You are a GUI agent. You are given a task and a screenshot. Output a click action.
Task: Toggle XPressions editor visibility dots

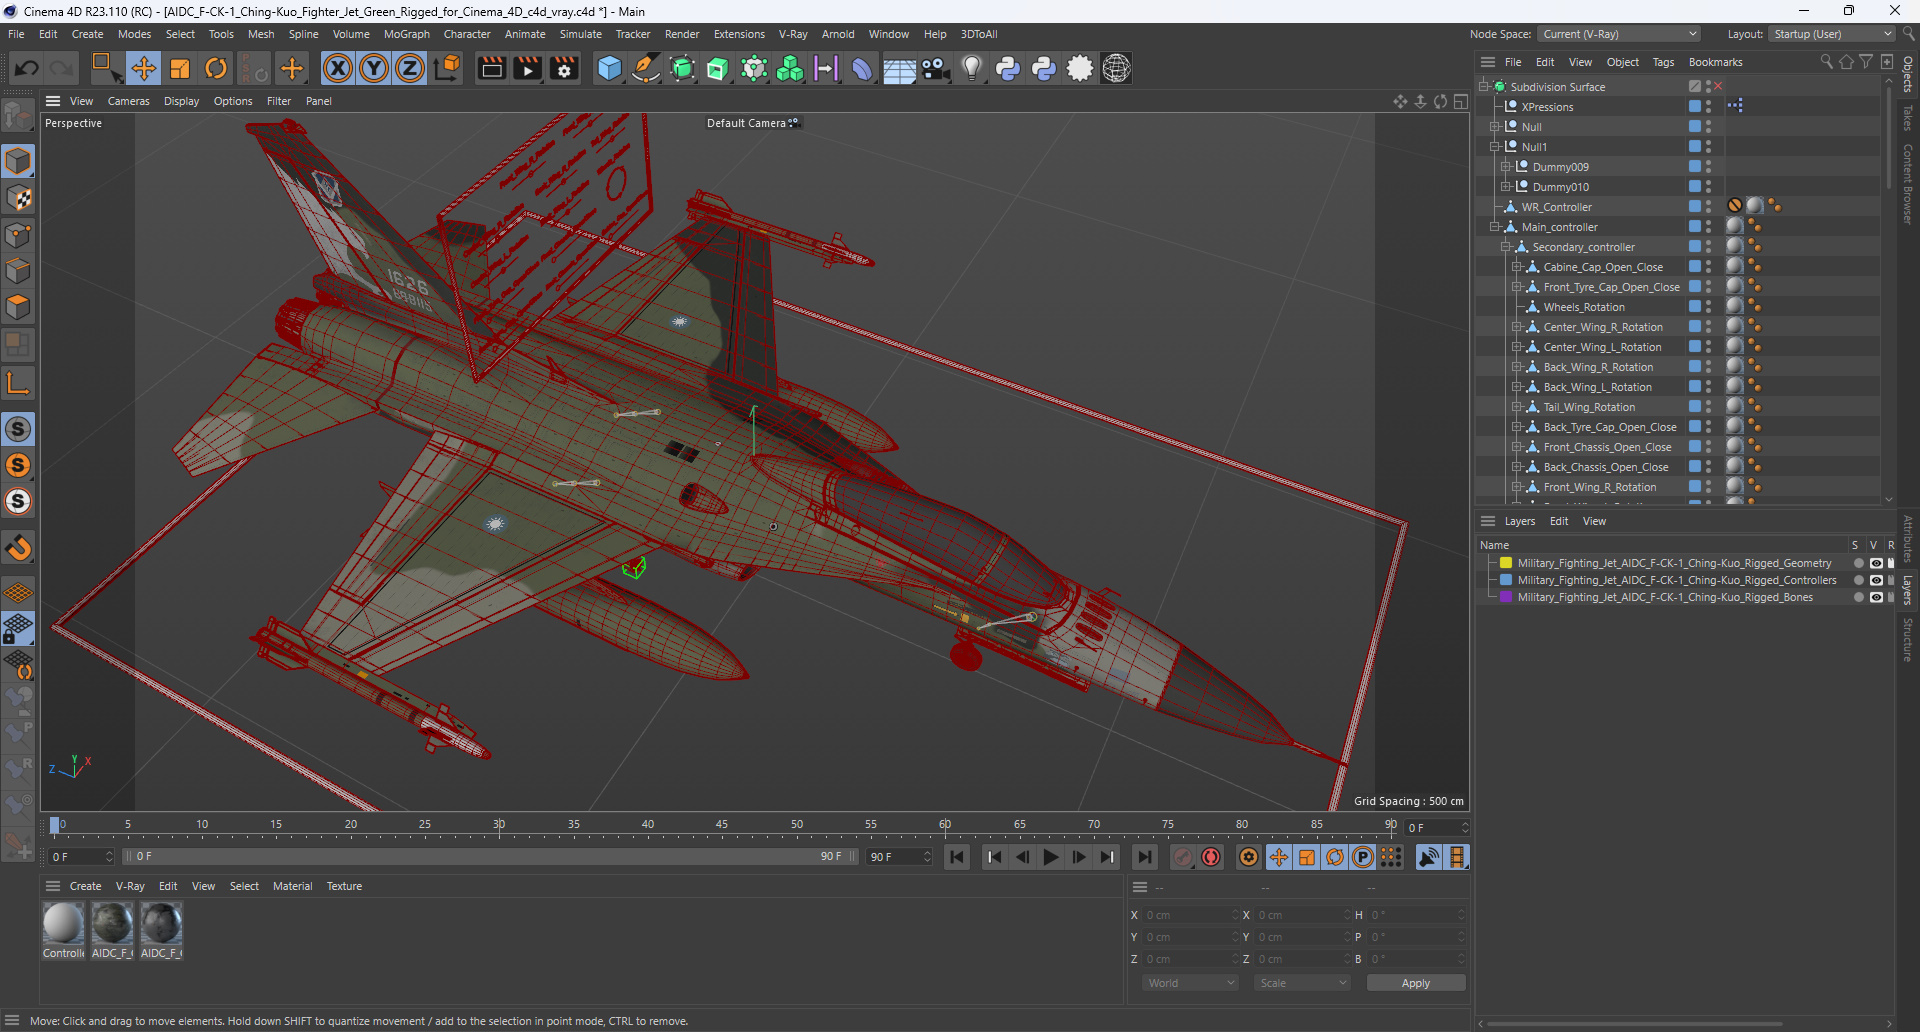click(1708, 107)
